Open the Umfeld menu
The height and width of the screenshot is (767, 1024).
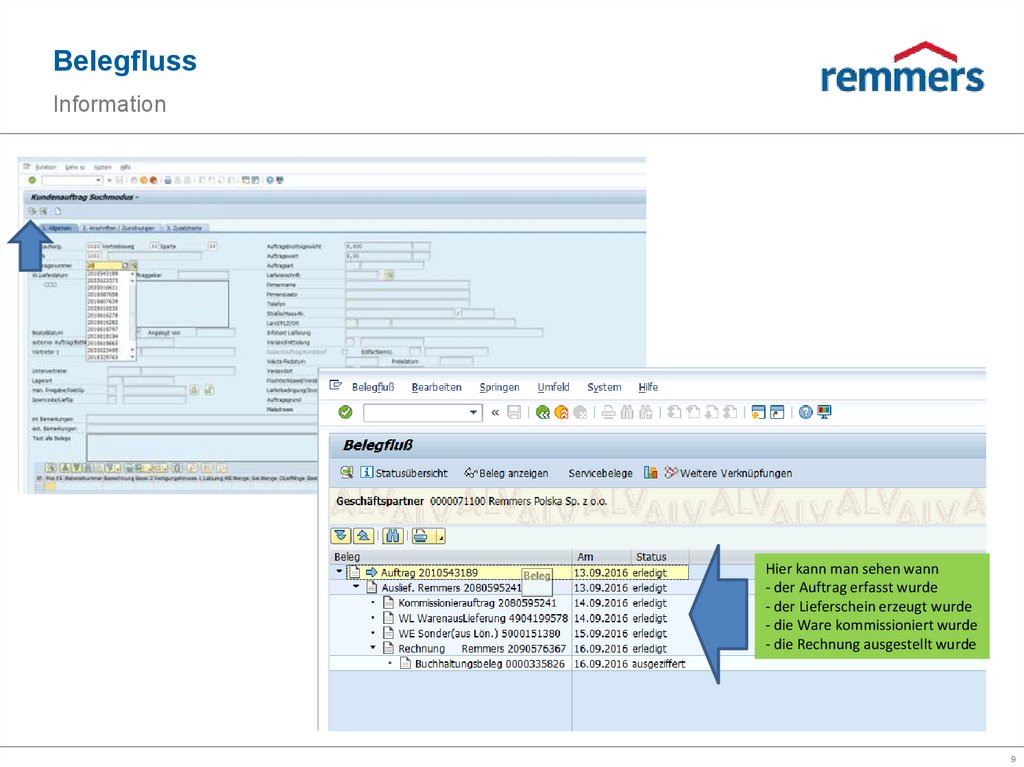(553, 387)
